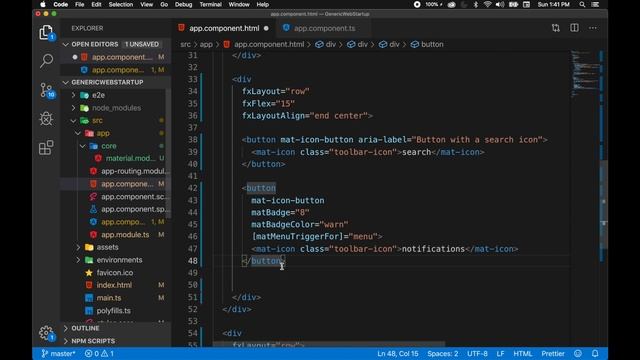Screen dimensions: 640x360
Task: Expand the OUTLINE panel
Action: click(66, 328)
